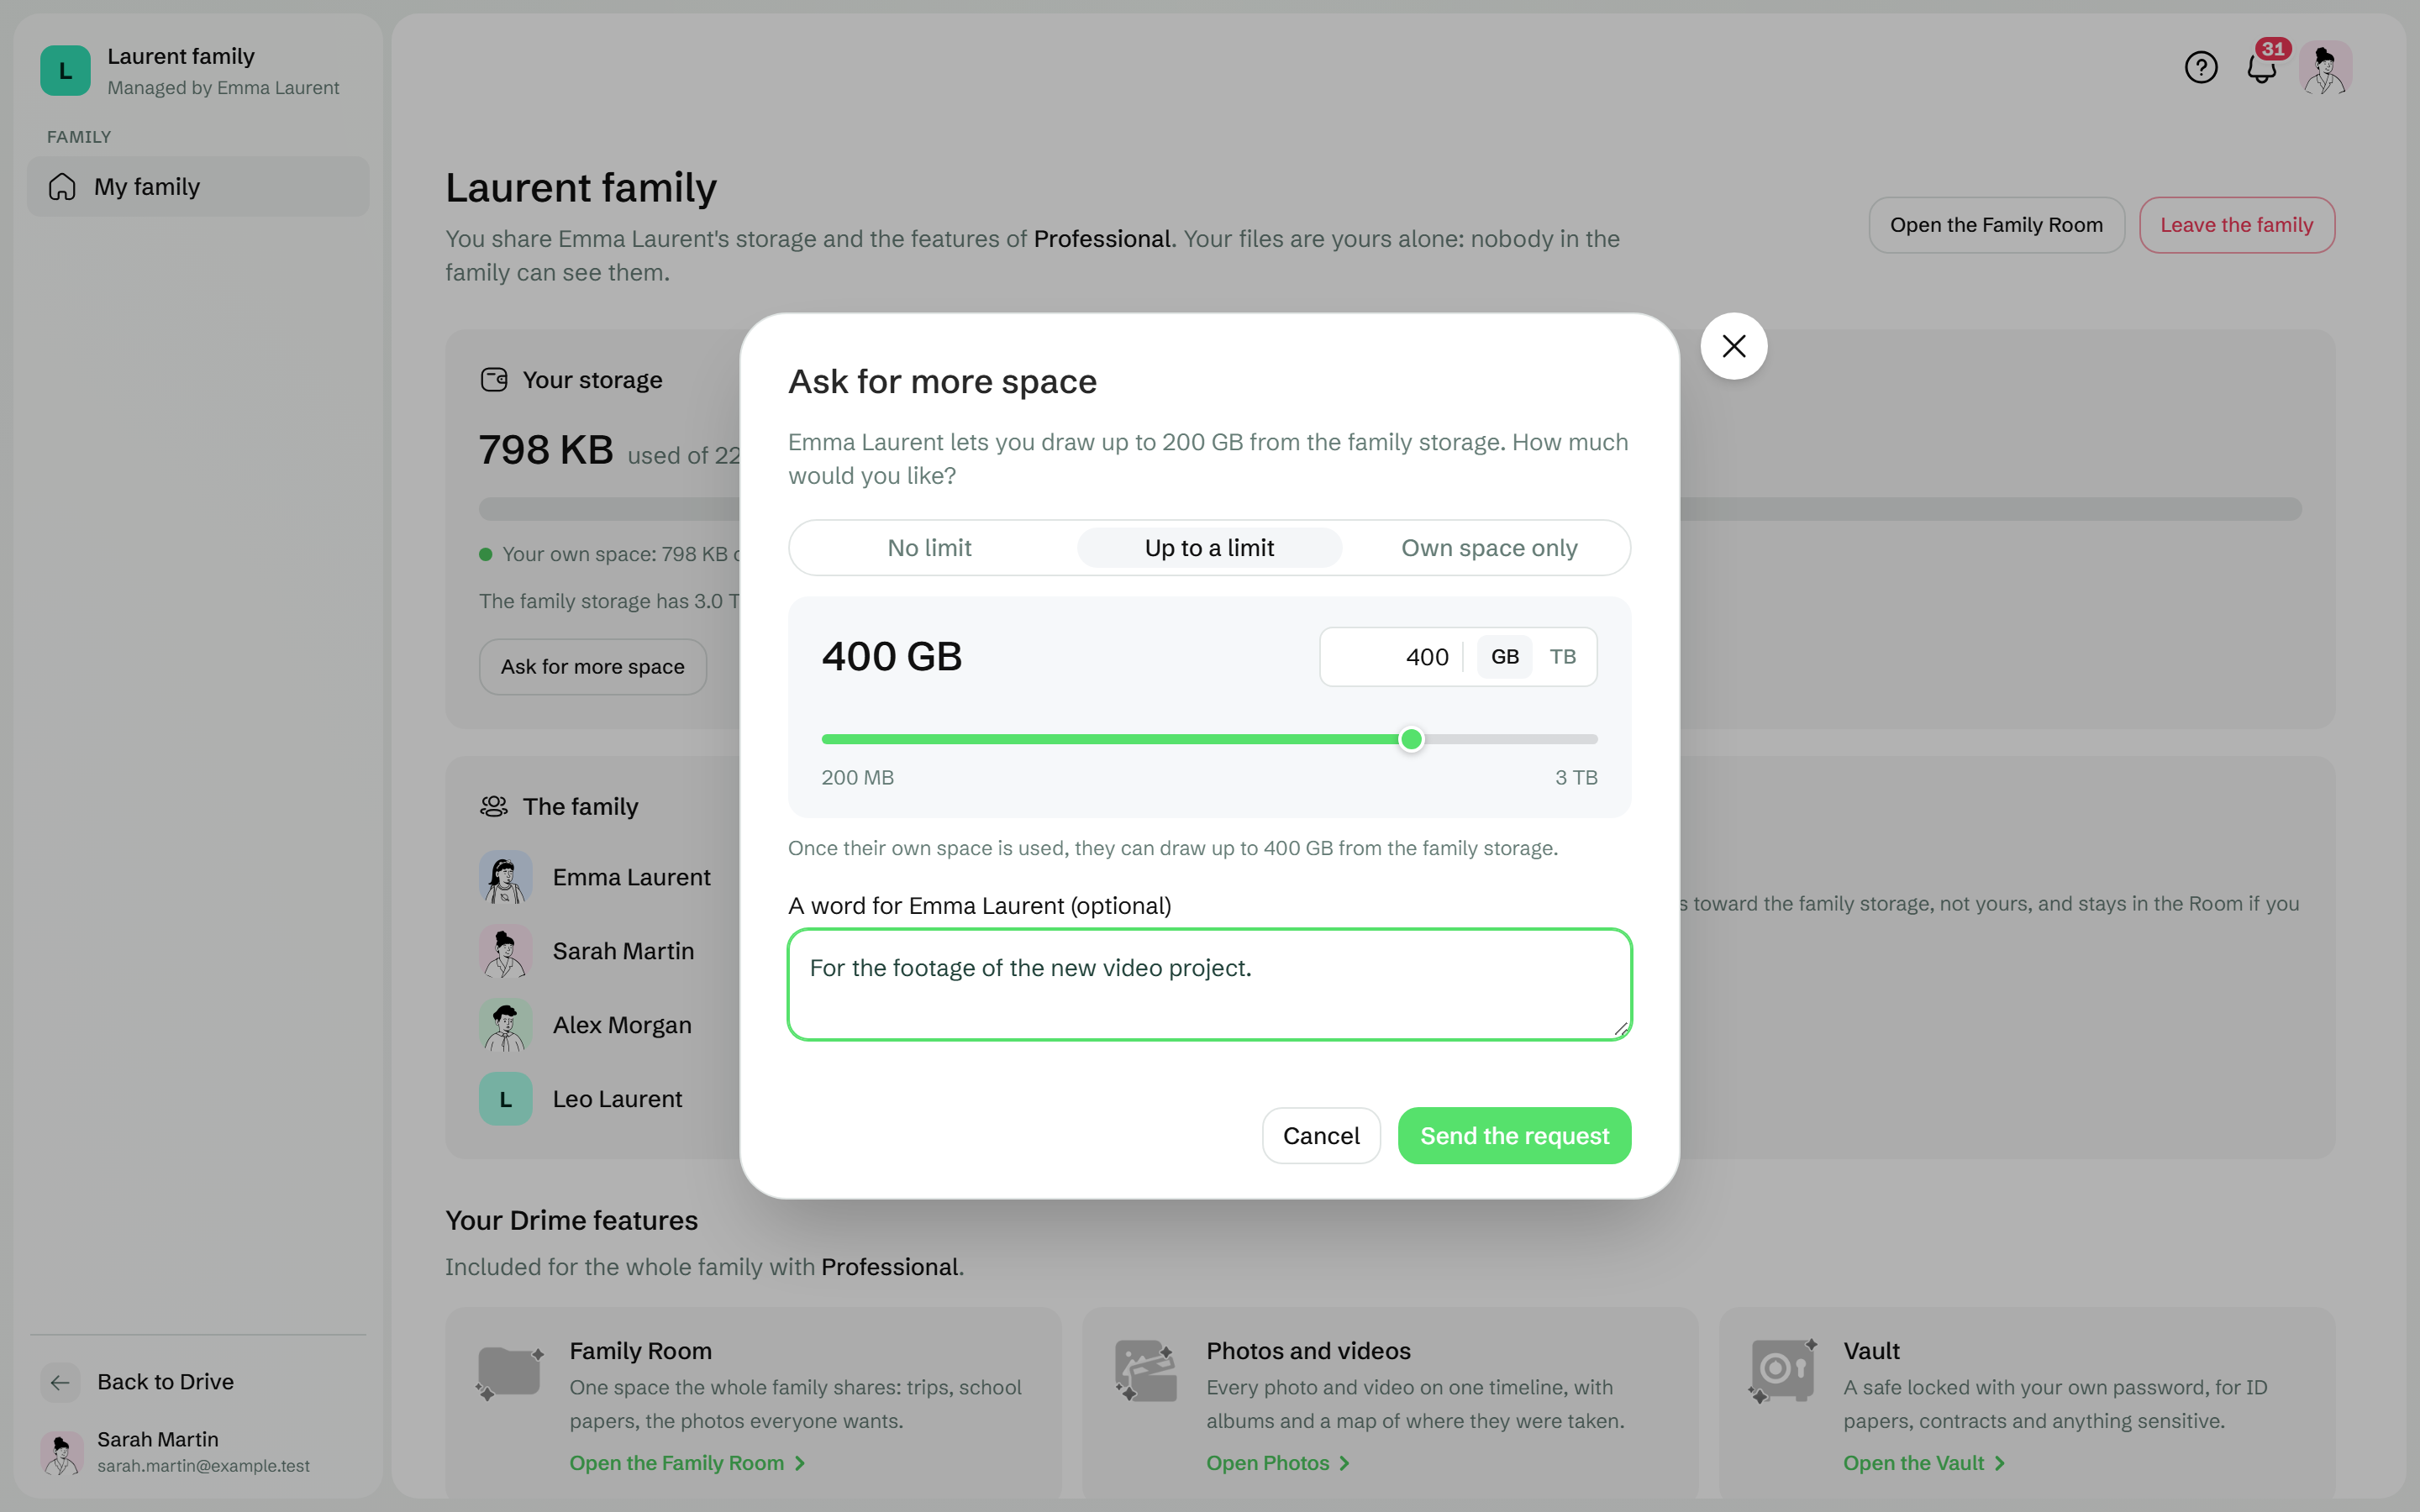Click Emma Laurent's avatar in family list
Image resolution: width=2420 pixels, height=1512 pixels.
point(505,877)
